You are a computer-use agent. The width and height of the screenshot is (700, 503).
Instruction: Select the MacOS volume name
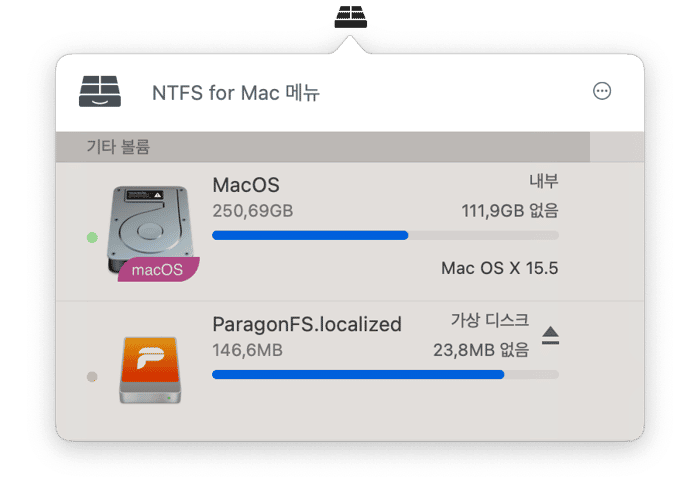pos(246,185)
